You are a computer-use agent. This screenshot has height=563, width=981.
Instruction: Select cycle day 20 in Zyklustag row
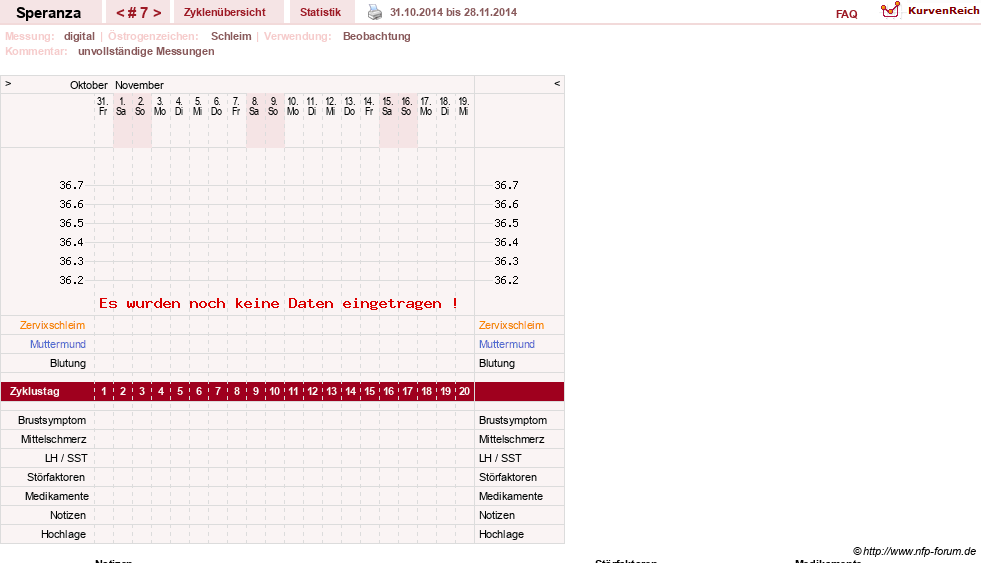[464, 392]
